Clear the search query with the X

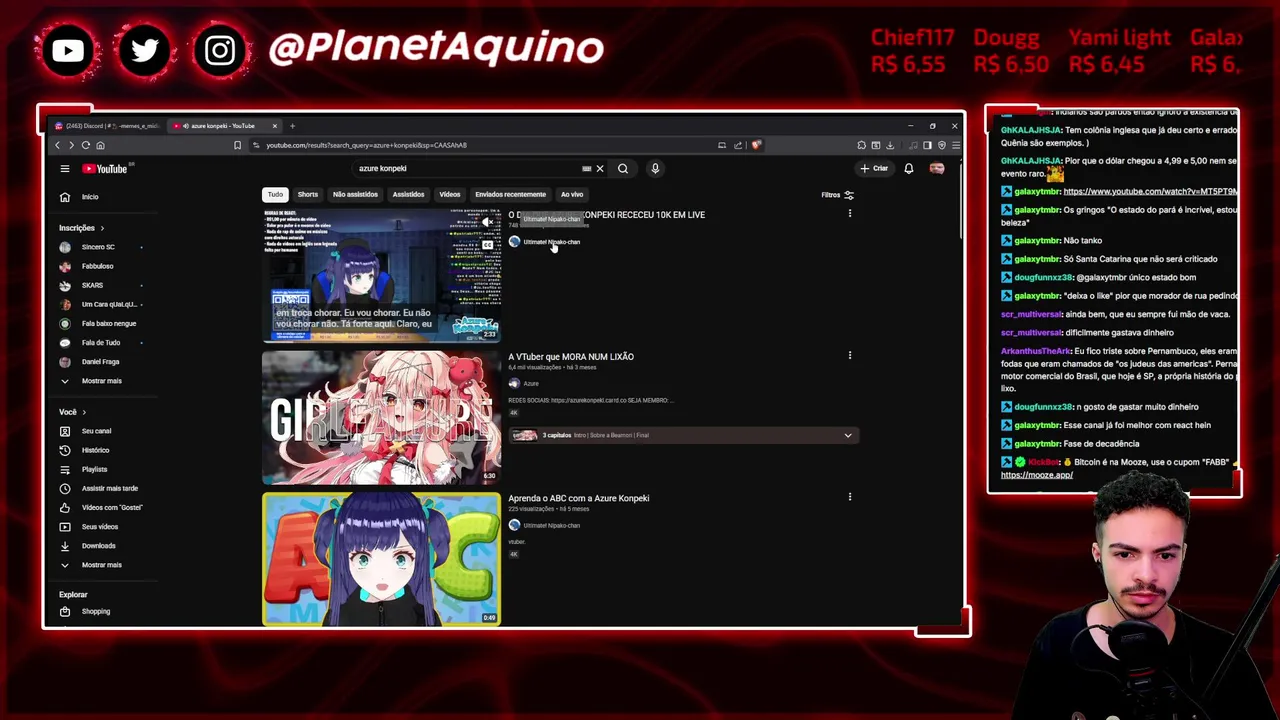[x=600, y=169]
